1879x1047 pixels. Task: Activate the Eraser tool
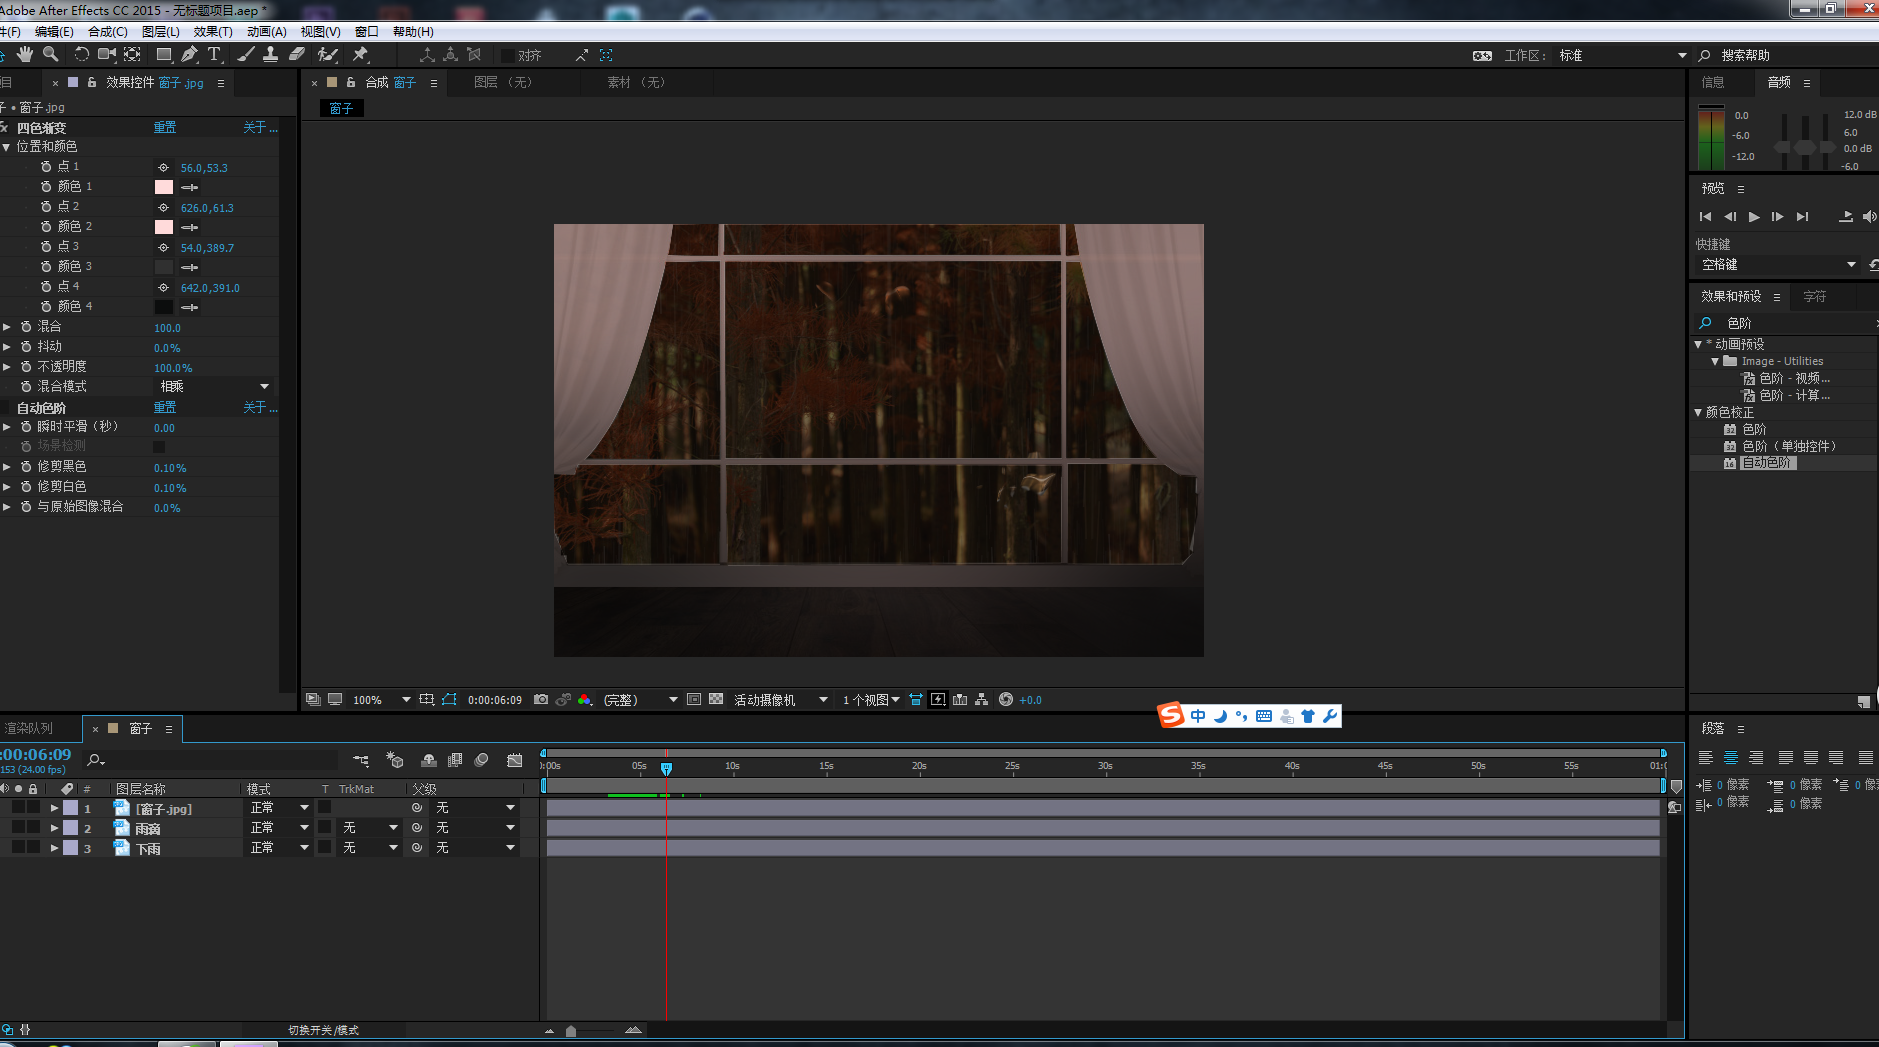[x=297, y=55]
